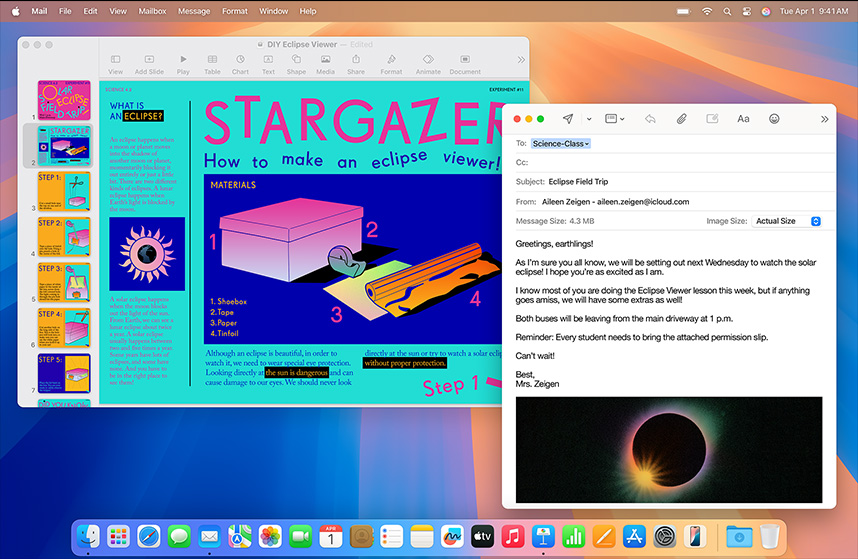The height and width of the screenshot is (559, 858).
Task: Open the emoji picker smiley icon
Action: (774, 118)
